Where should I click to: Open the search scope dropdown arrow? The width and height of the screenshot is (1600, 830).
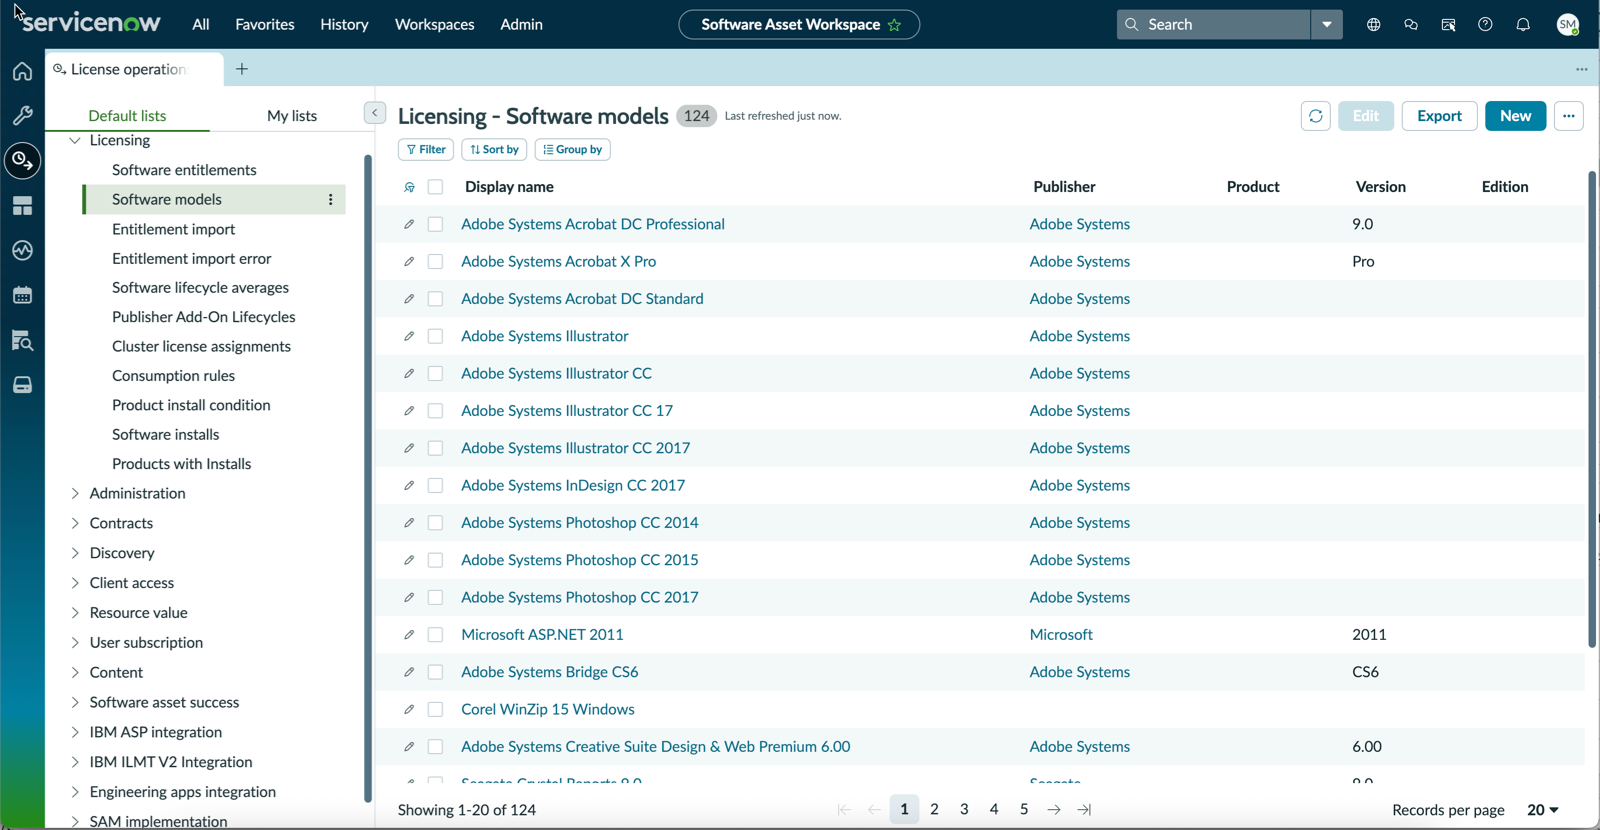(x=1326, y=24)
